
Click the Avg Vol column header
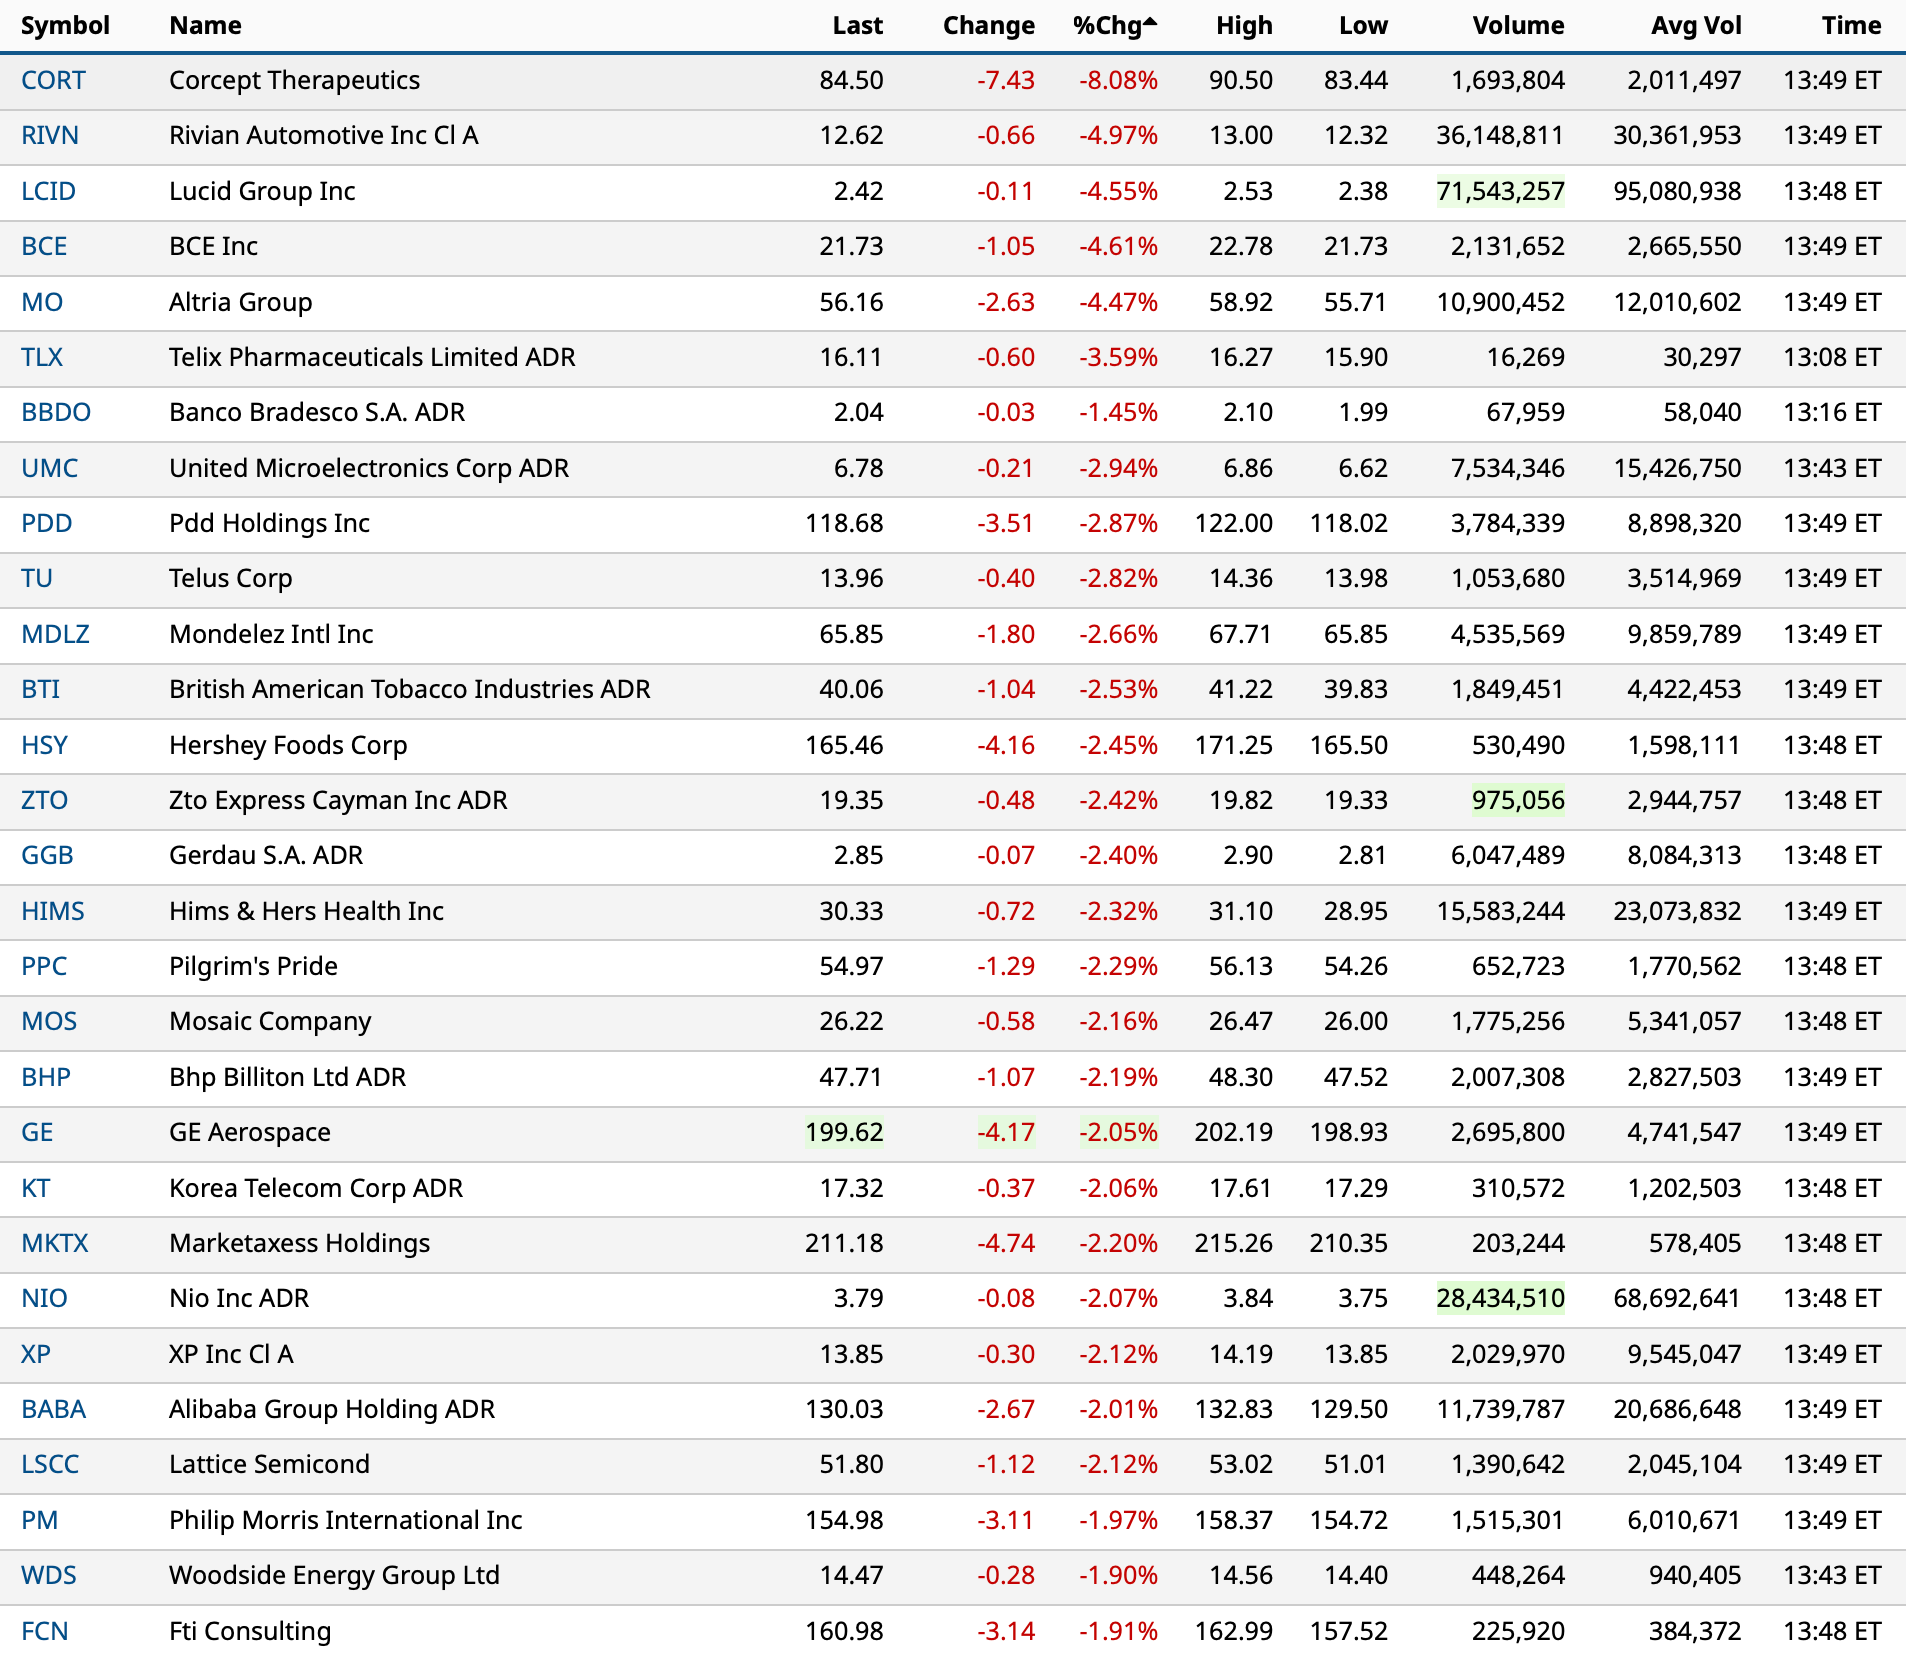pos(1695,26)
